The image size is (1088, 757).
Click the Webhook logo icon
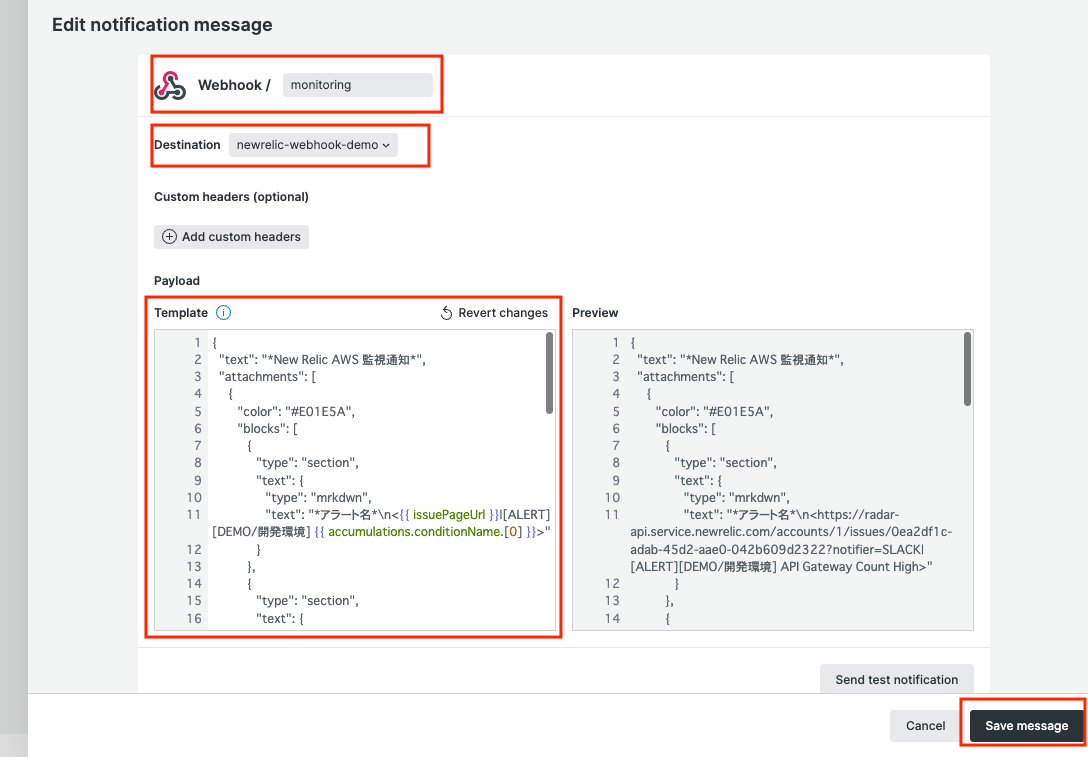[170, 86]
